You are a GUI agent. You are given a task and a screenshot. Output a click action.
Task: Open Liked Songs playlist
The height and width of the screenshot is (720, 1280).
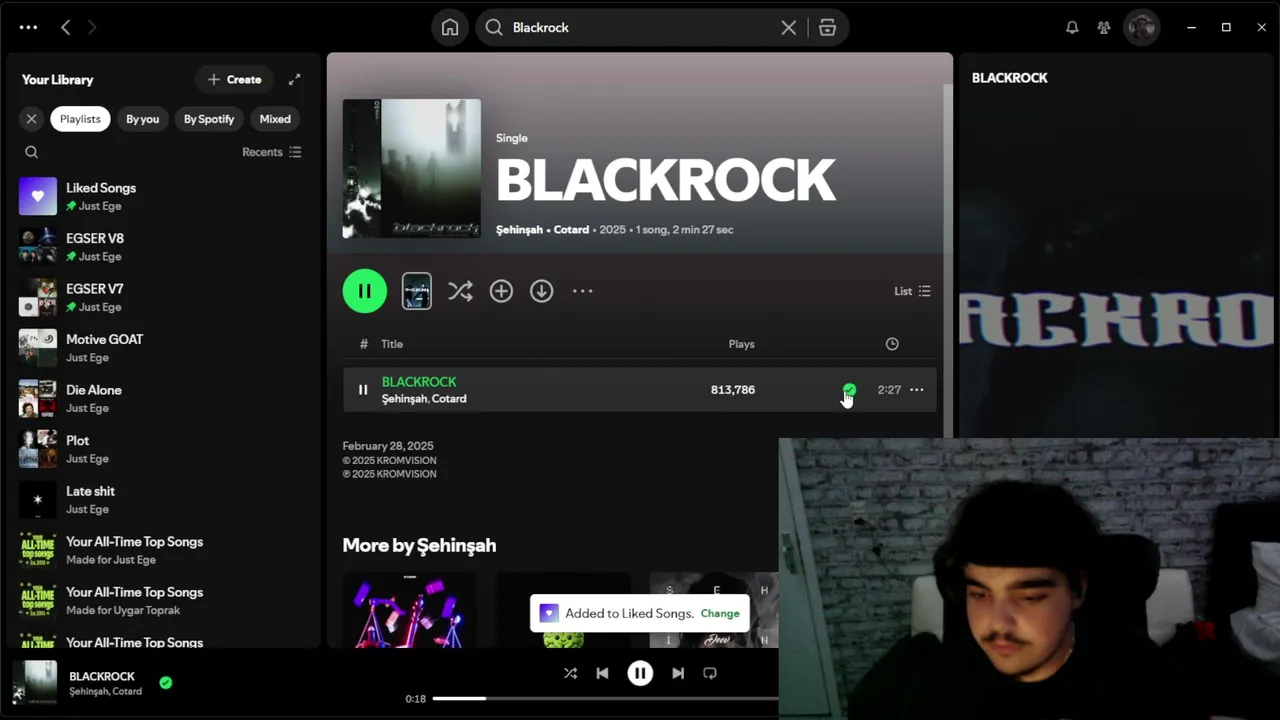[x=162, y=196]
